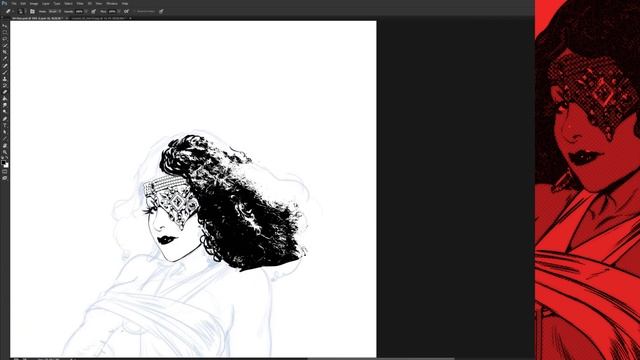Select the Zoom tool
Image resolution: width=640 pixels, height=360 pixels.
pyautogui.click(x=5, y=152)
